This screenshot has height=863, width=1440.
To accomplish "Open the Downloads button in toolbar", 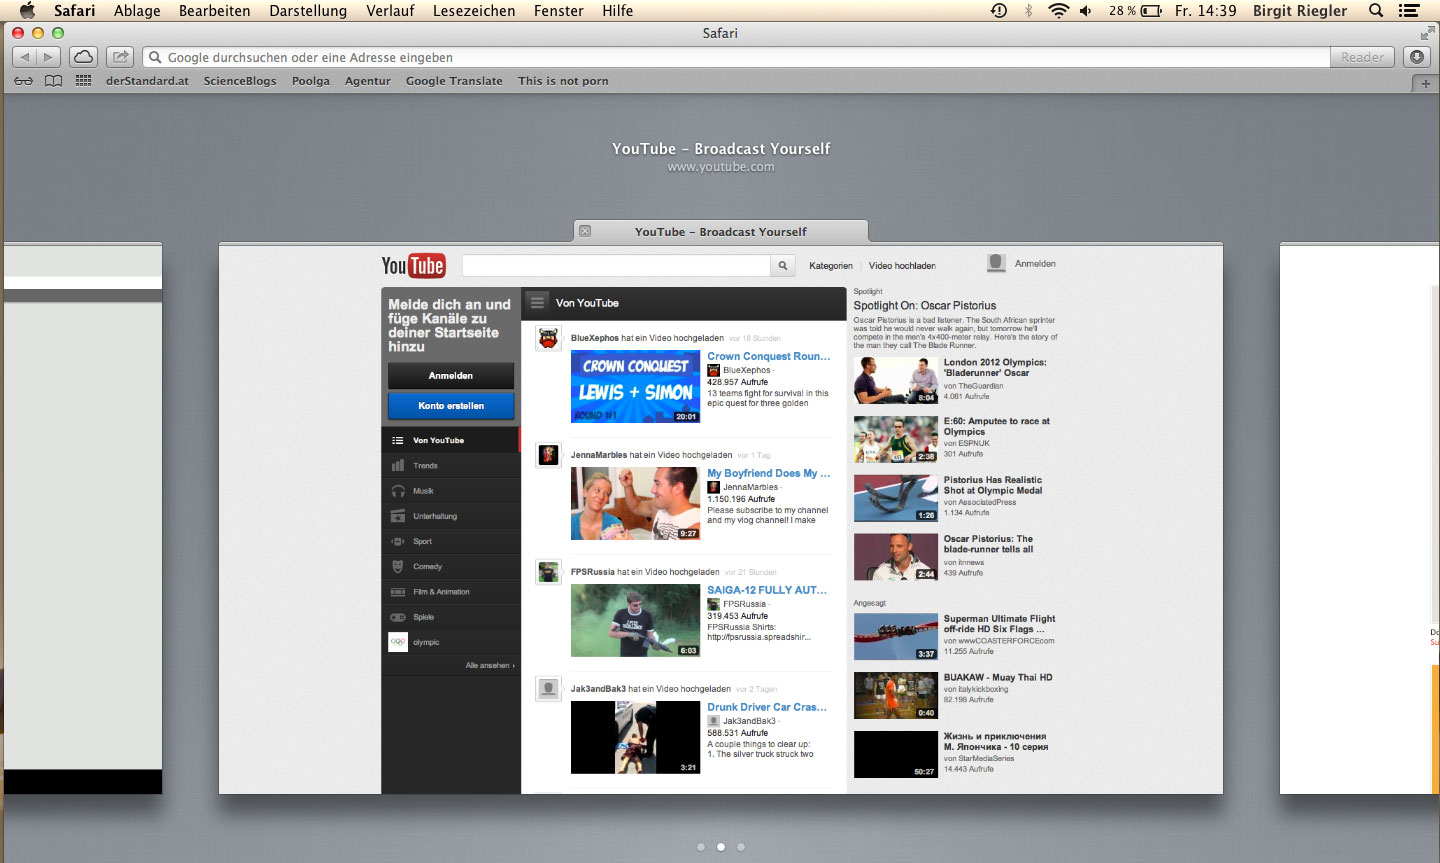I will pyautogui.click(x=1417, y=57).
